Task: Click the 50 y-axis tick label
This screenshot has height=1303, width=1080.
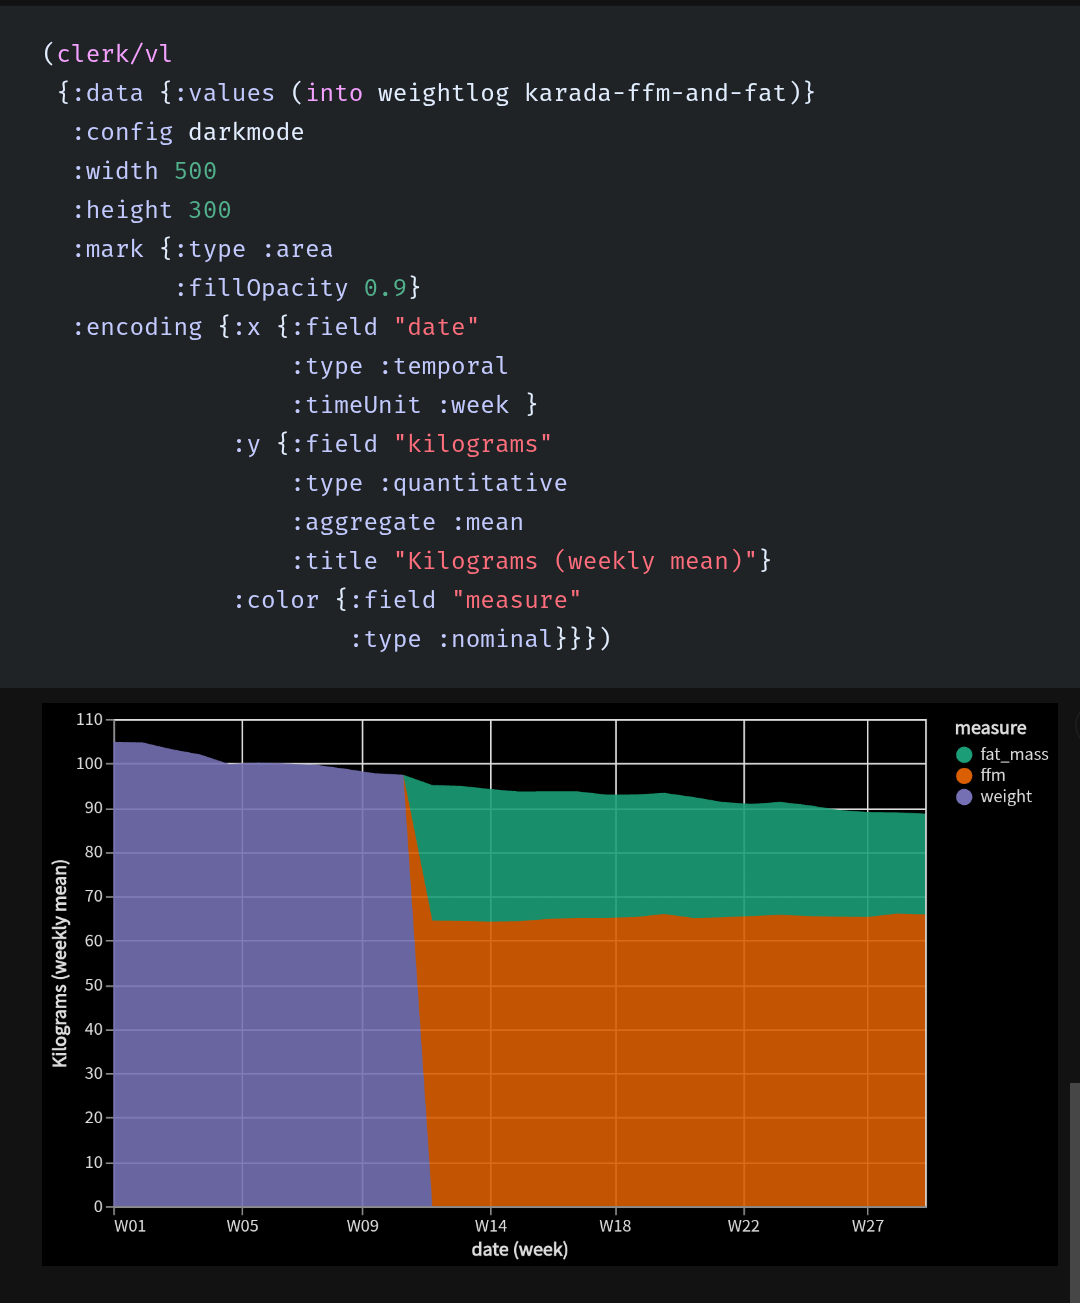Action: (x=93, y=985)
